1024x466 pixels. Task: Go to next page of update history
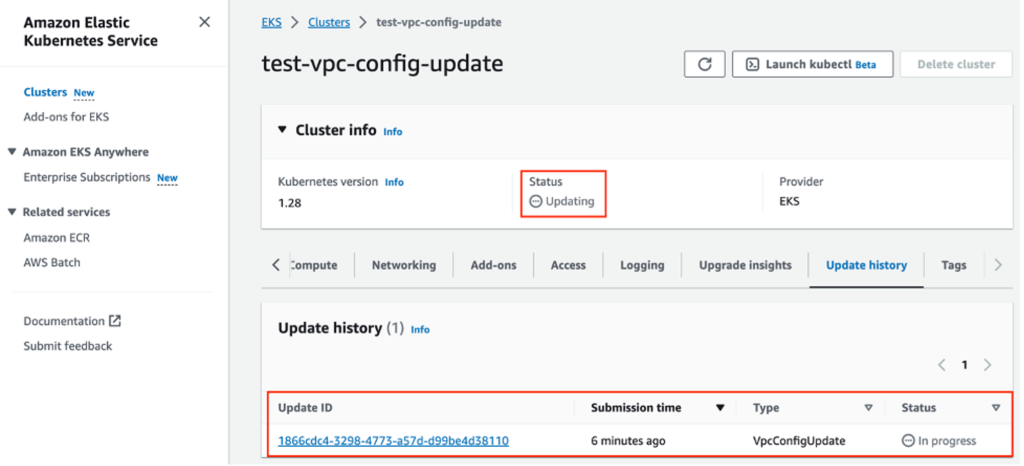click(987, 365)
